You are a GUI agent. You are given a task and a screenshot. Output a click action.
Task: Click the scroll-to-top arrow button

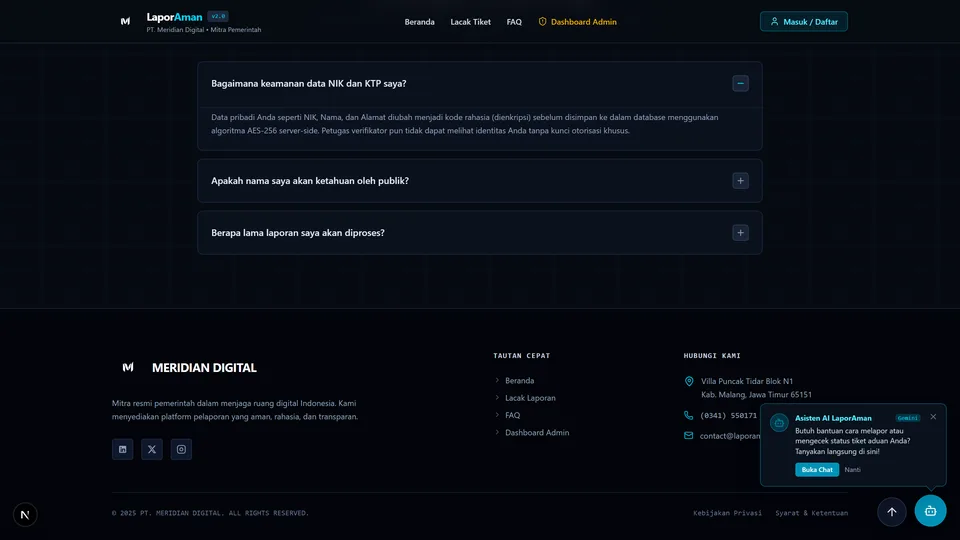tap(892, 512)
